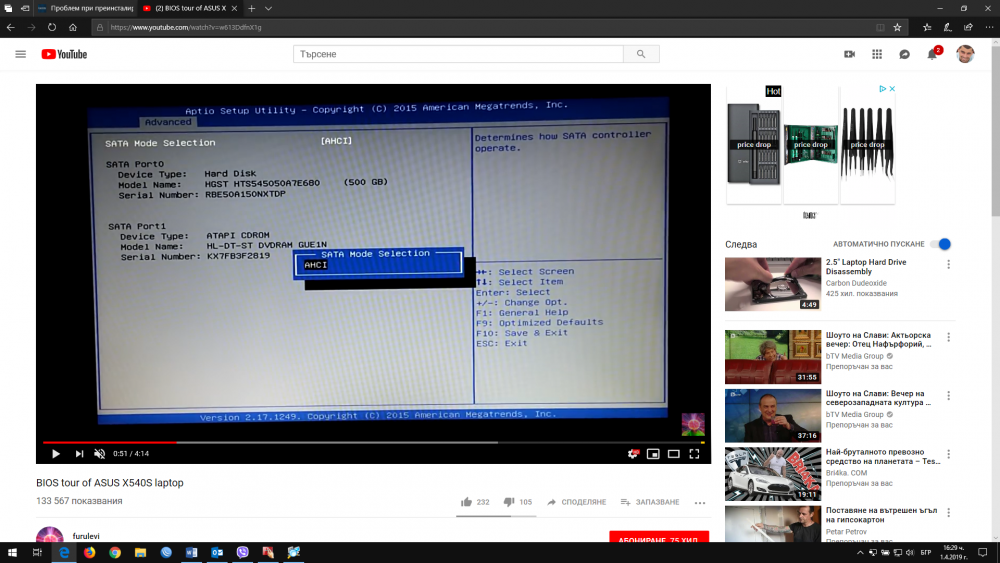The height and width of the screenshot is (563, 1000).
Task: Open Word from the taskbar
Action: (x=191, y=552)
